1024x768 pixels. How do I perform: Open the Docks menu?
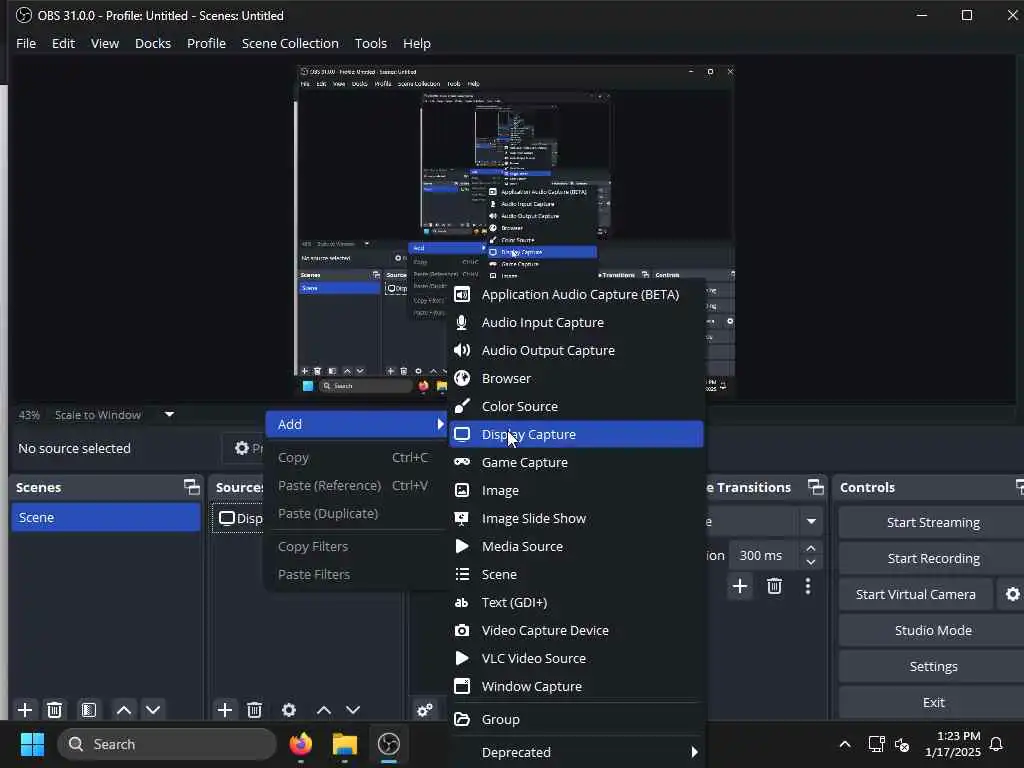pos(153,43)
